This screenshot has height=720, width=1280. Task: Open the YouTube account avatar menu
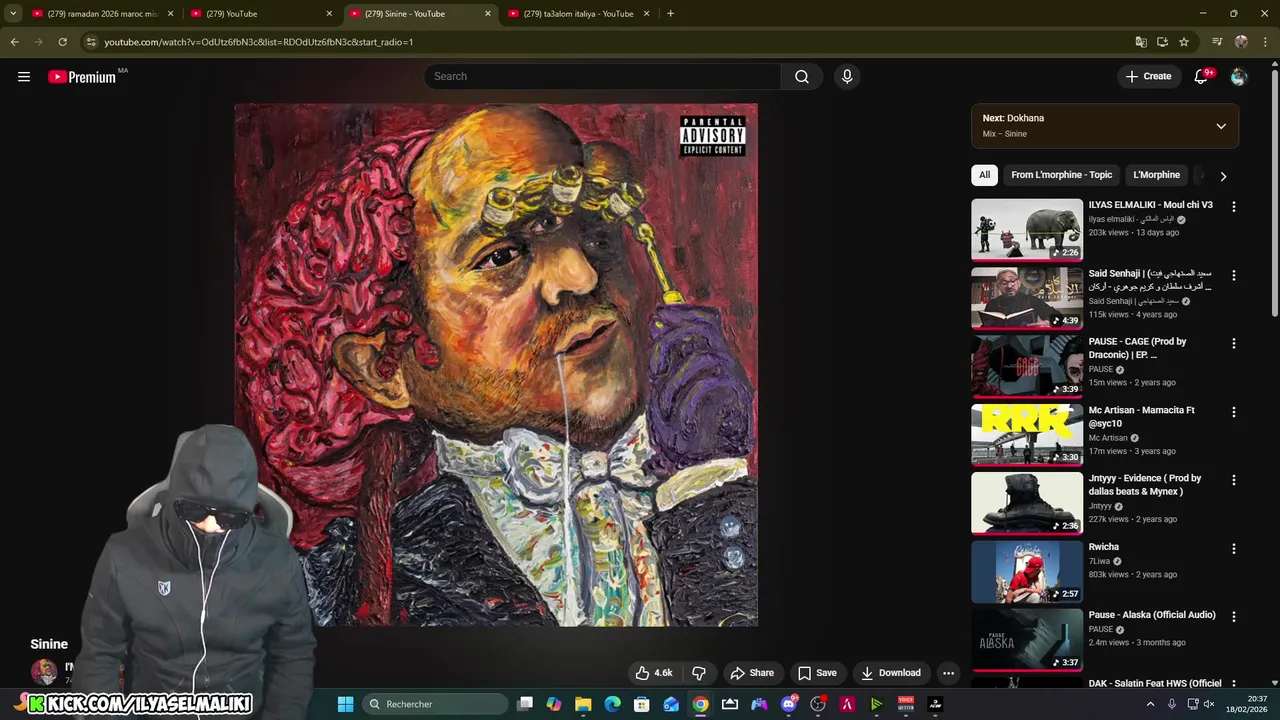[x=1239, y=77]
